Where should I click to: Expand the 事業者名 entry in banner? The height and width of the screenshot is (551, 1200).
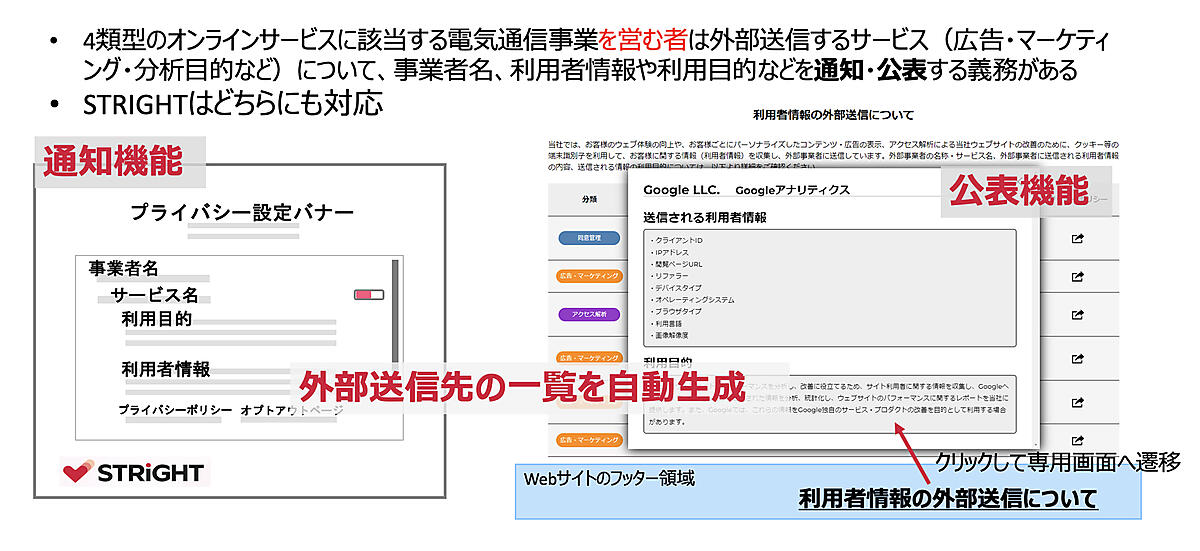(x=123, y=268)
